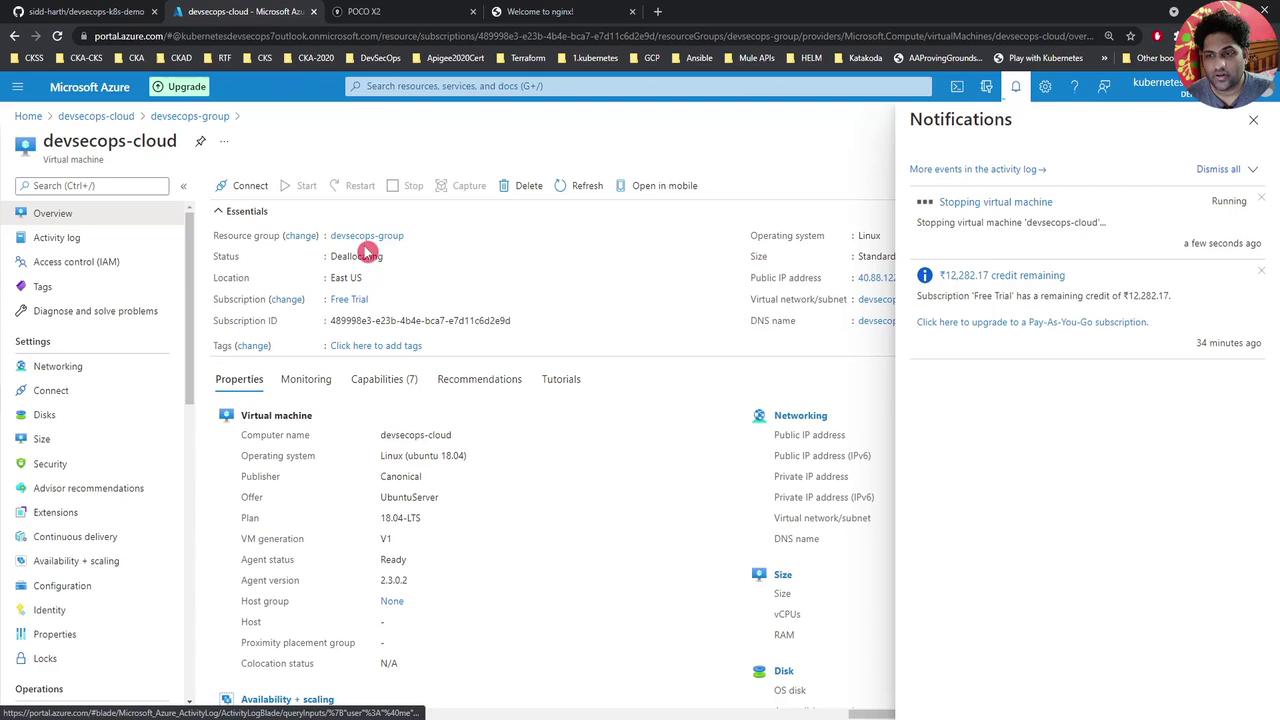Focus the Search resources input field
1280x720 pixels.
[640, 86]
